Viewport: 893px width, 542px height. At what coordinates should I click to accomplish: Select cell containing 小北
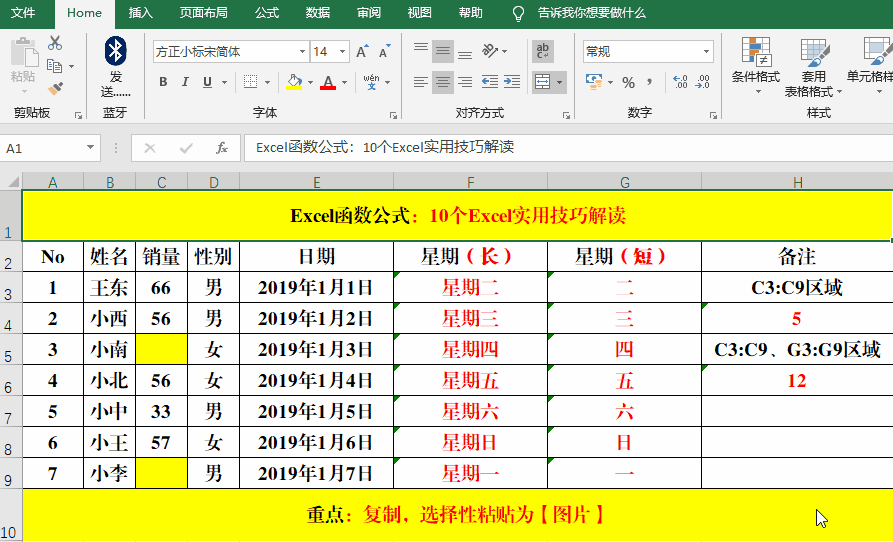(109, 380)
